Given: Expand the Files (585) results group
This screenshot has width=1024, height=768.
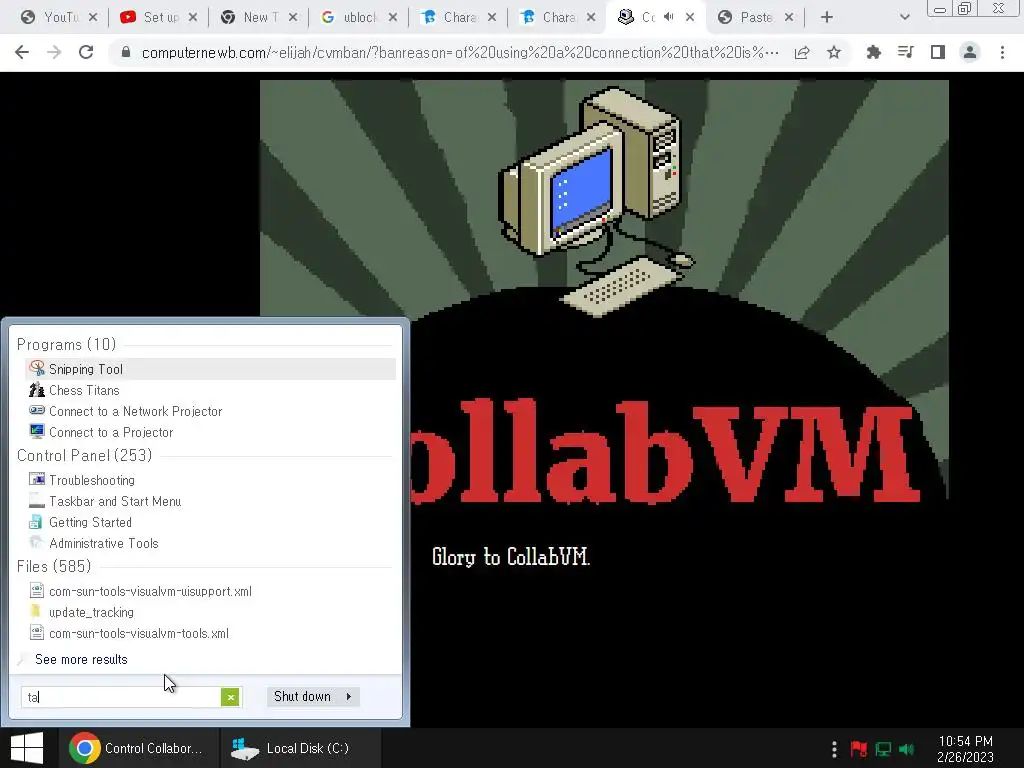Looking at the screenshot, I should [x=54, y=566].
